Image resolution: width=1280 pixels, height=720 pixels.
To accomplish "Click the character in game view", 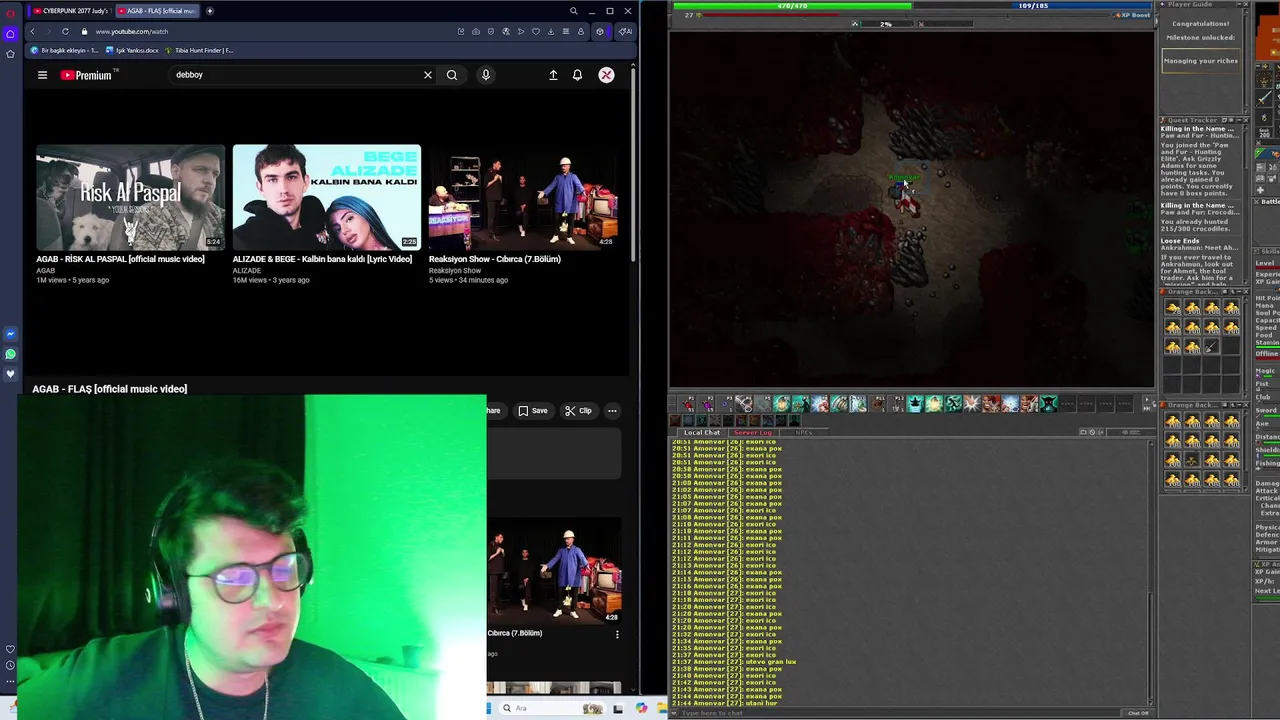I will coord(907,198).
